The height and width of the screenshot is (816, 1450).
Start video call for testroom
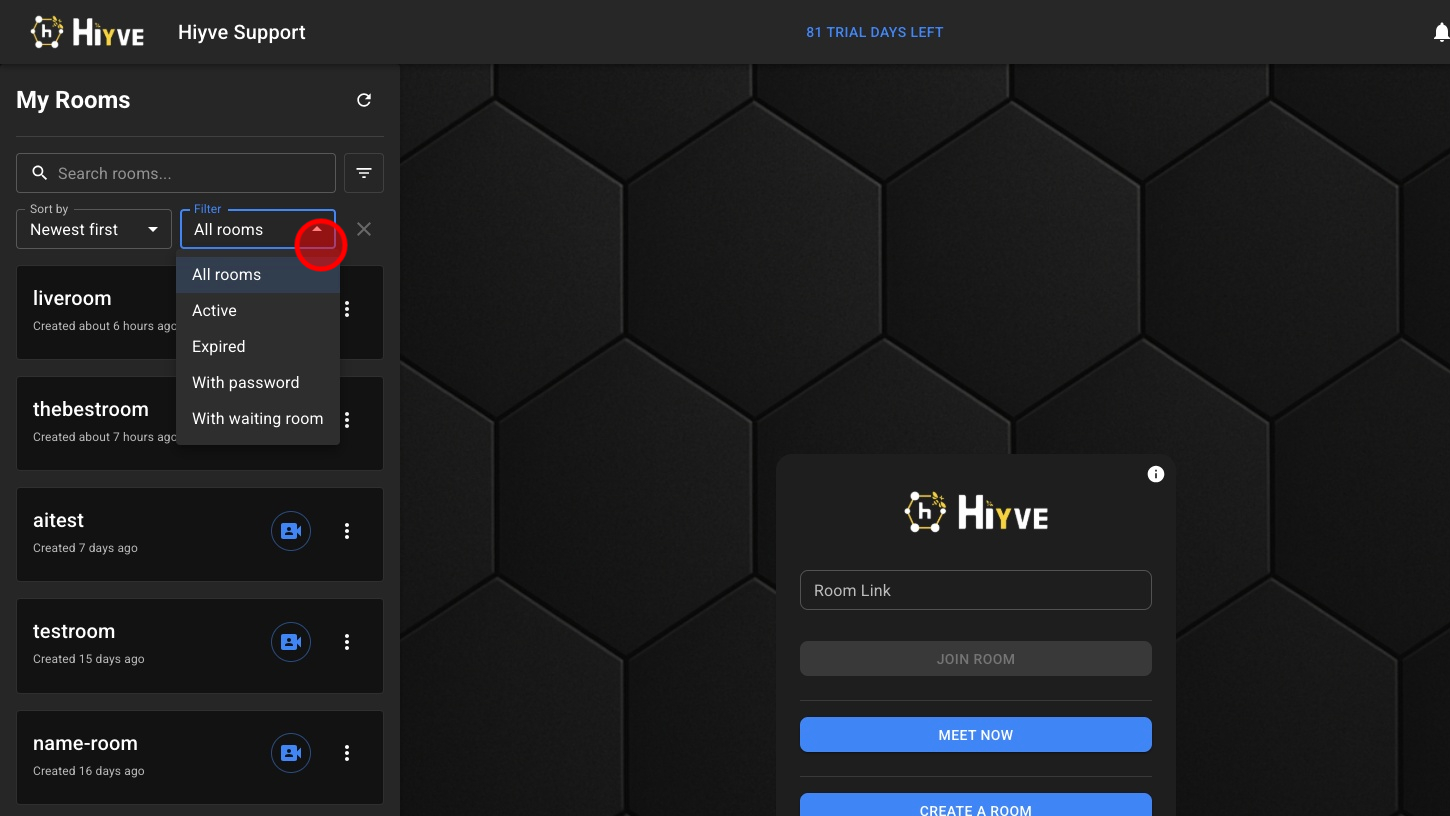(291, 642)
